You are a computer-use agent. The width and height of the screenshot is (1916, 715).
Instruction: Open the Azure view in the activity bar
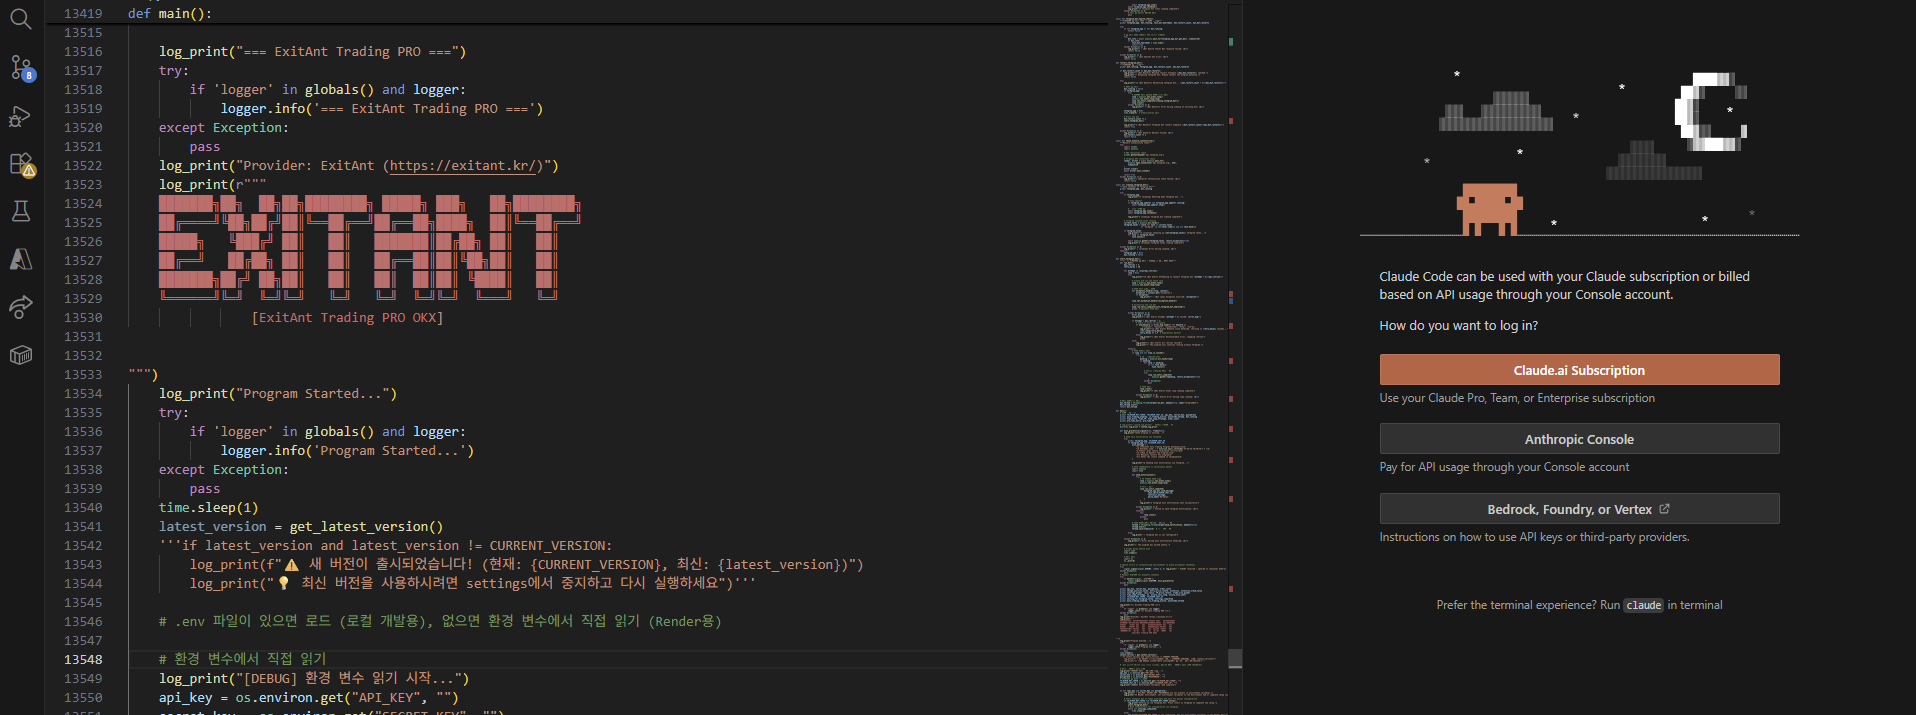21,259
